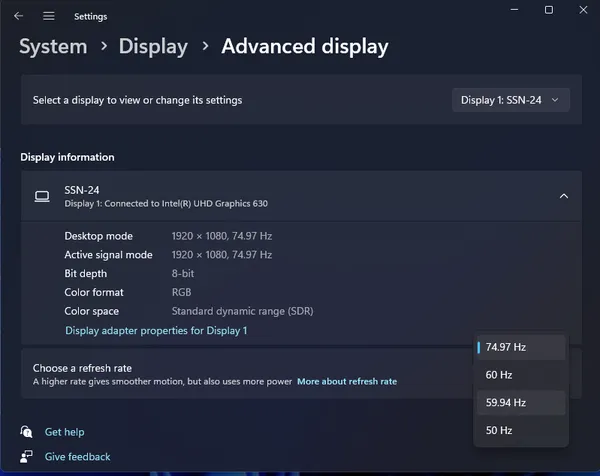This screenshot has width=600, height=476.
Task: Minimize the Settings window
Action: click(x=514, y=10)
